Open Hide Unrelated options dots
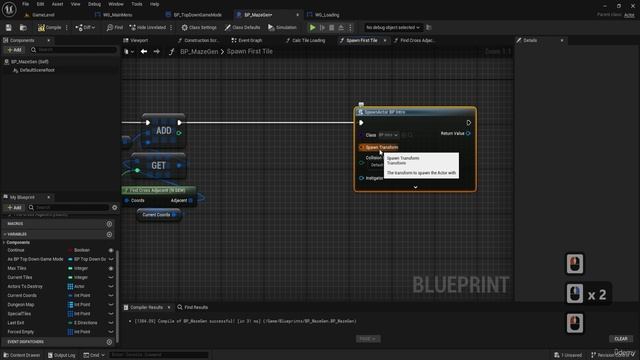Image resolution: width=640 pixels, height=360 pixels. click(x=171, y=27)
